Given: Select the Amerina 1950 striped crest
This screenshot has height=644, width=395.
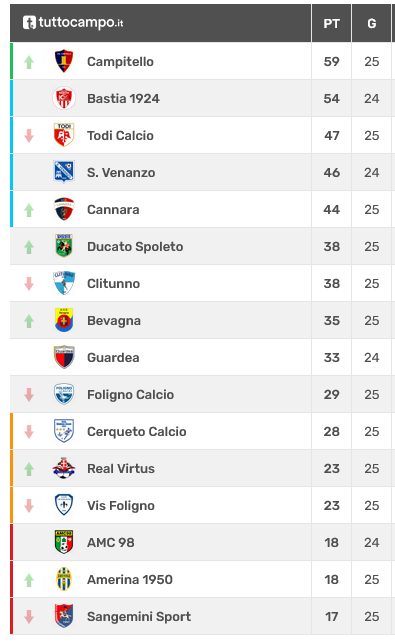Looking at the screenshot, I should click(x=64, y=579).
